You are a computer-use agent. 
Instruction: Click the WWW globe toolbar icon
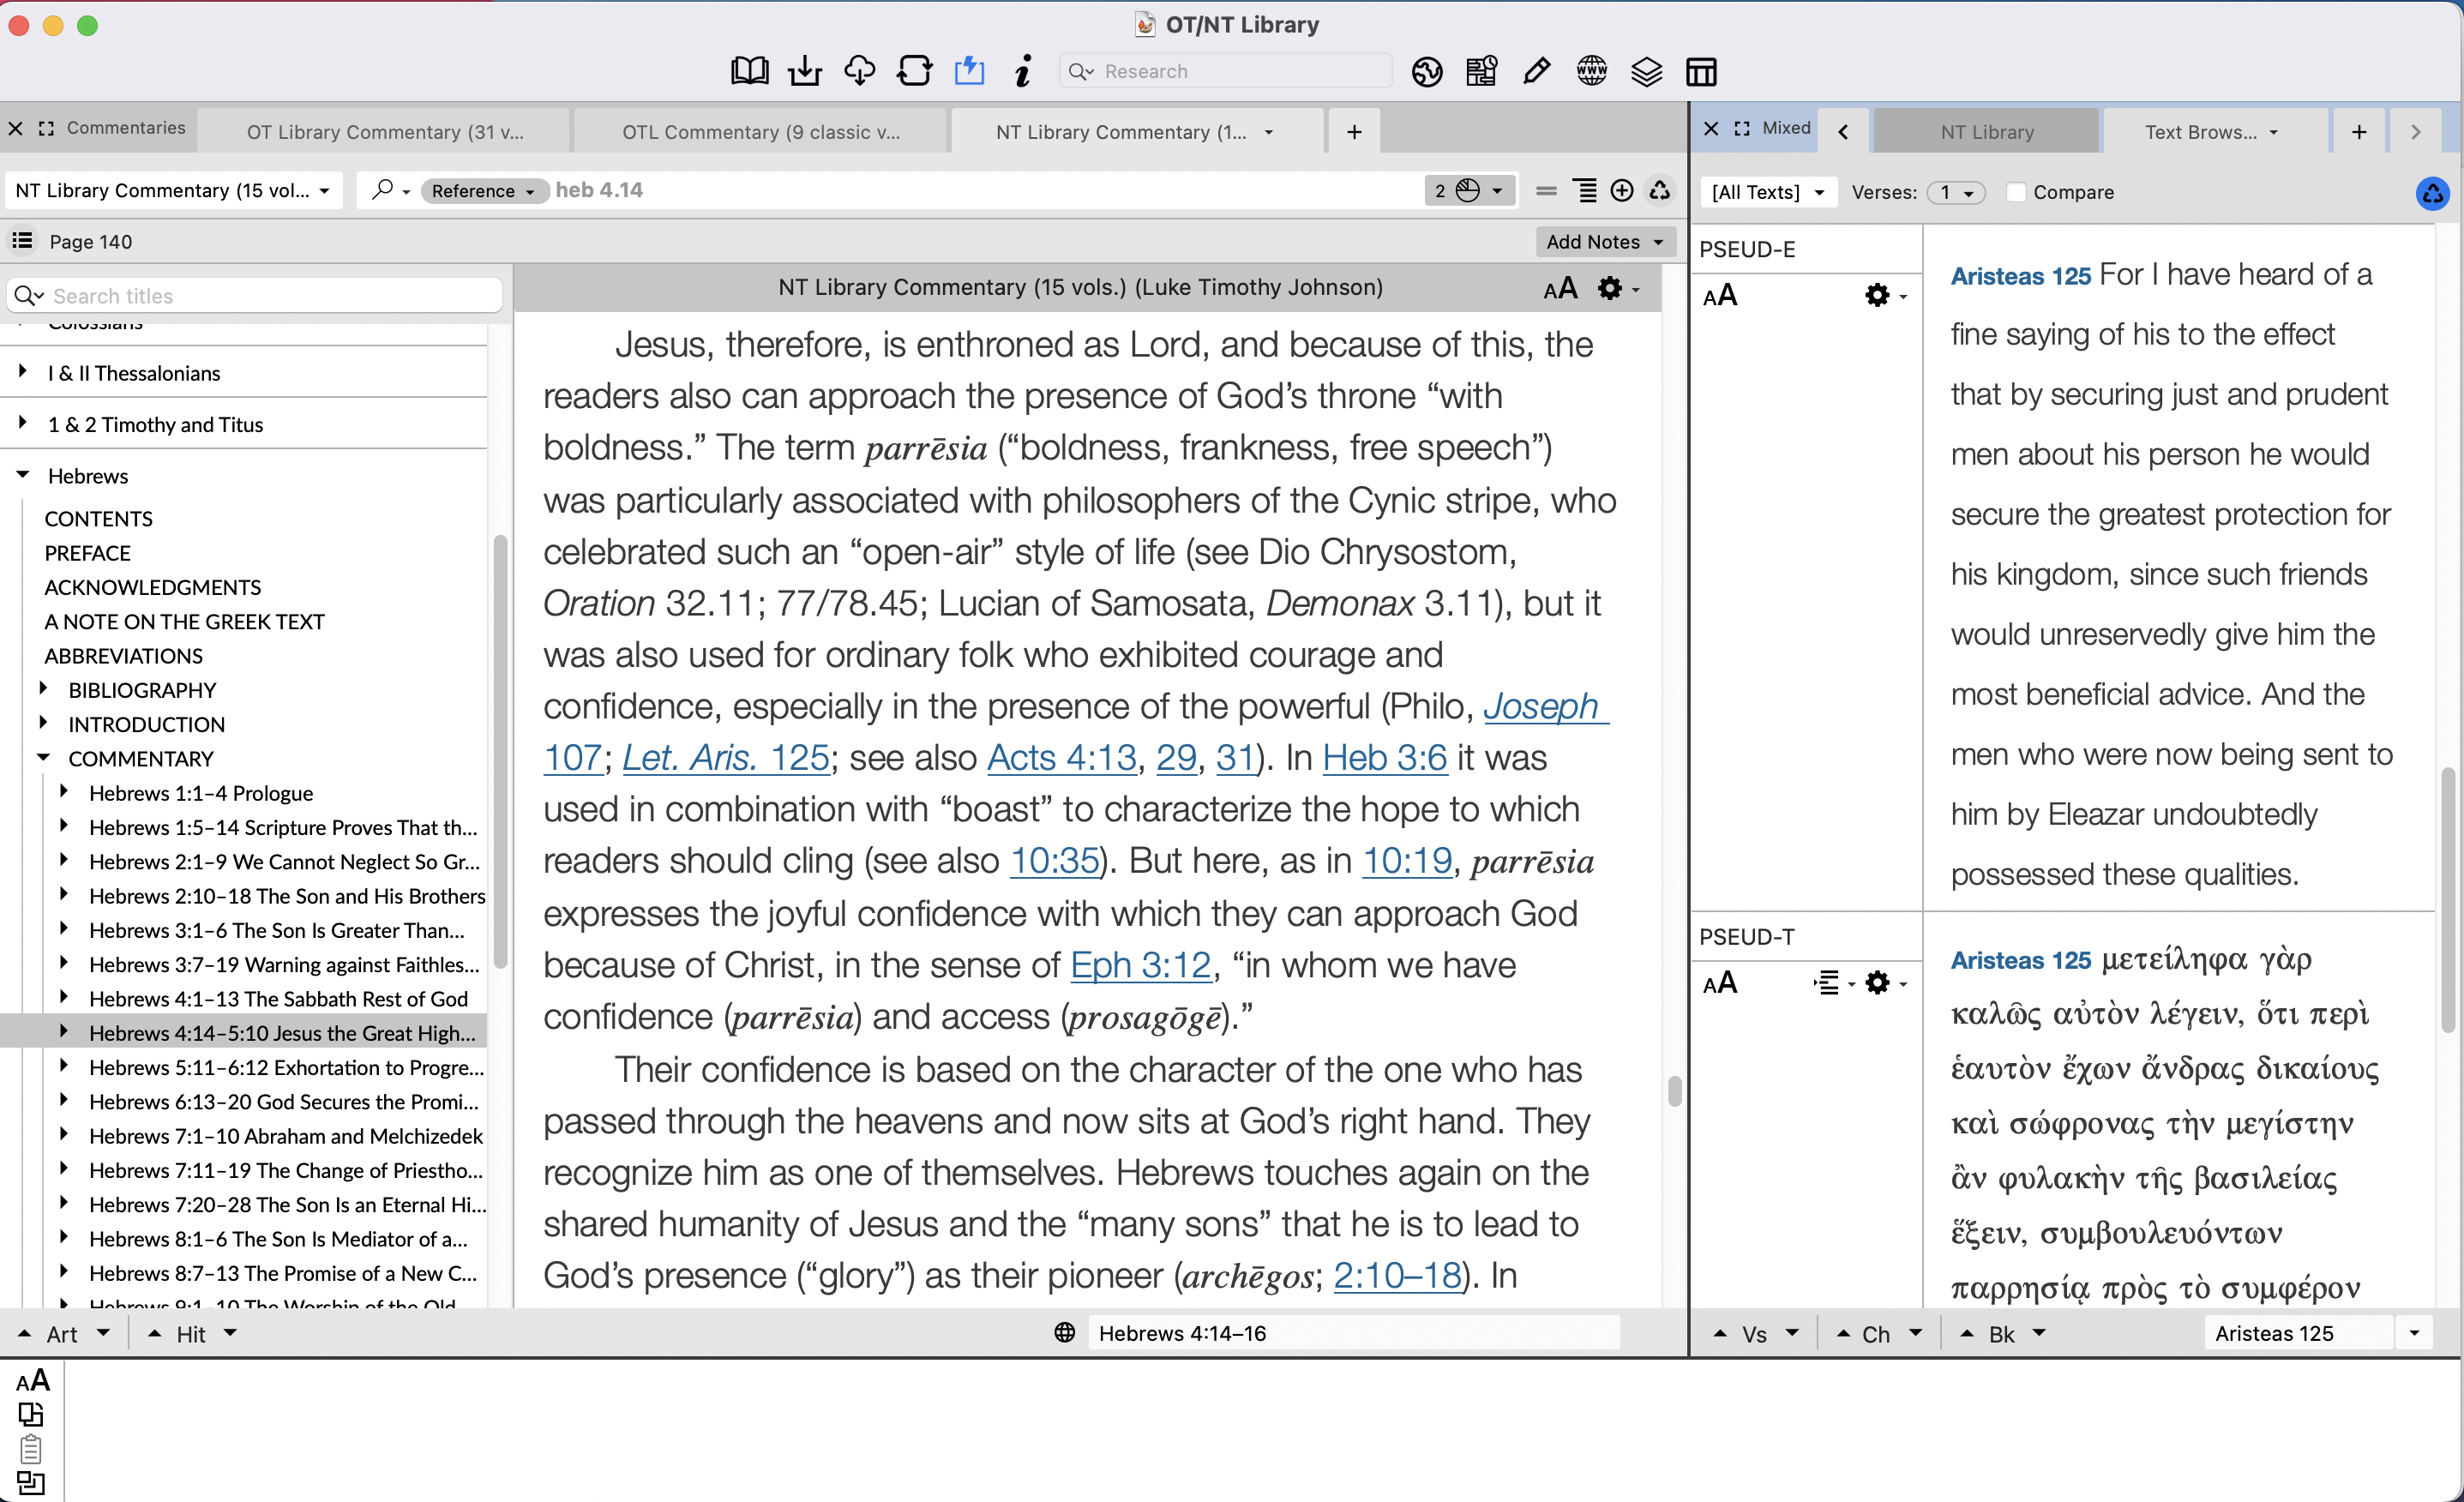1591,71
